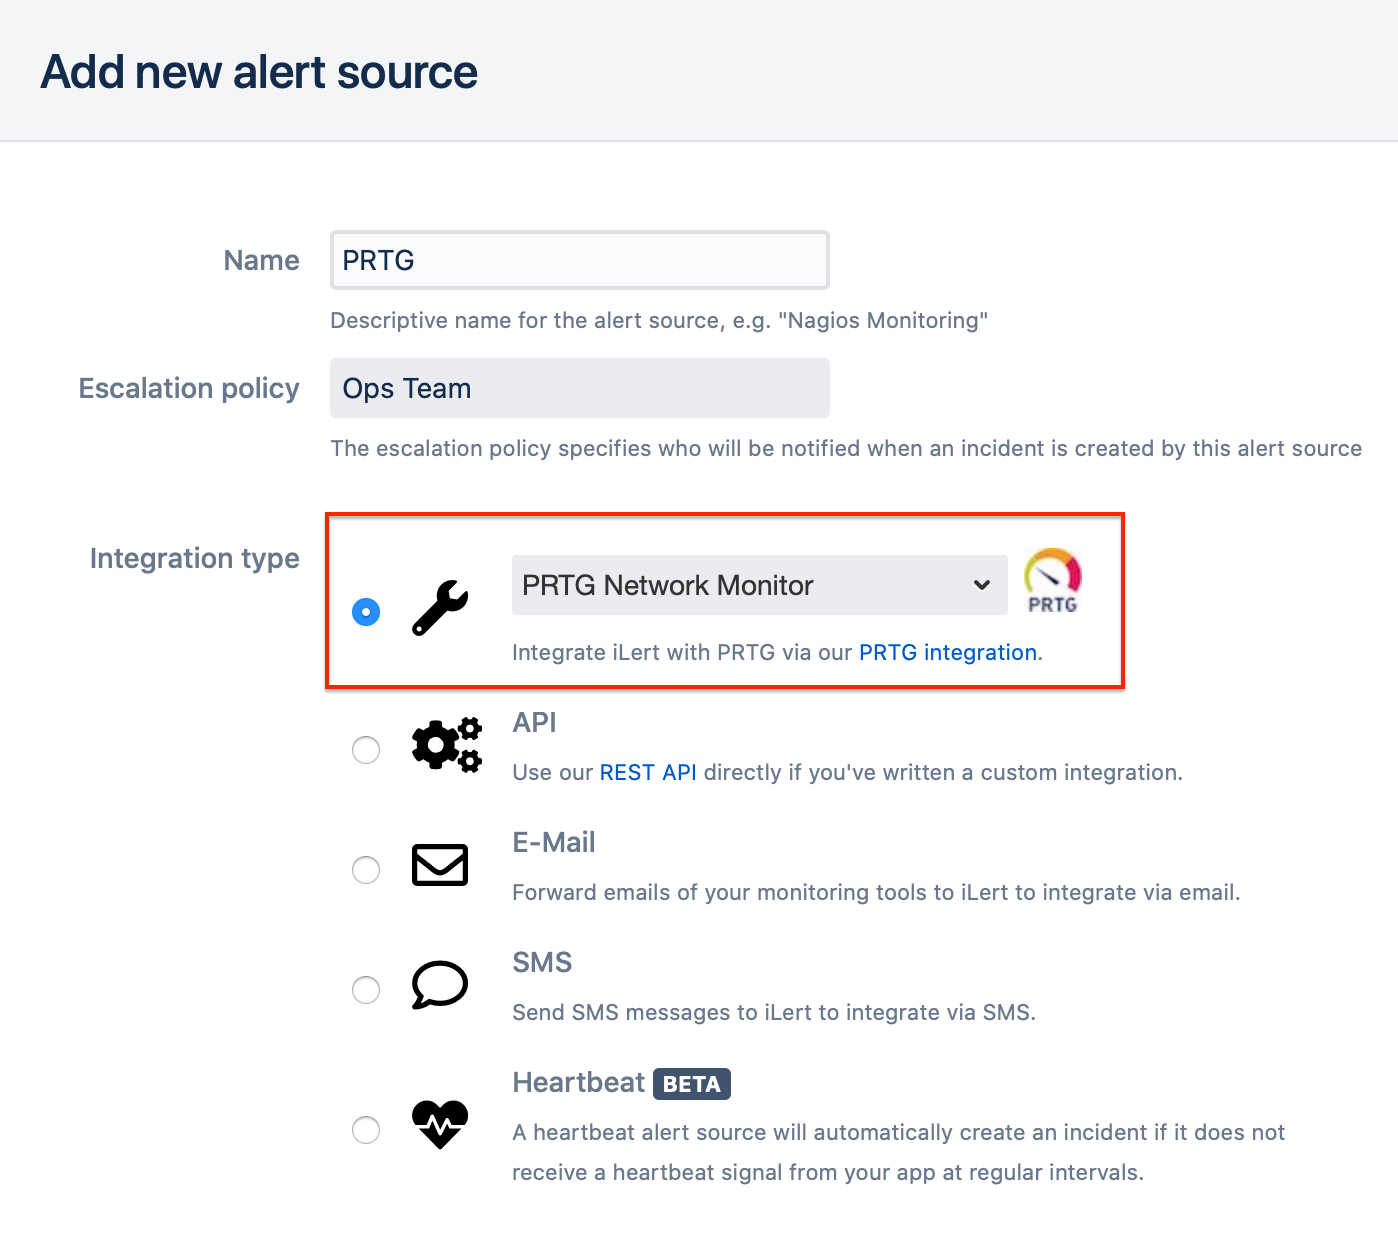Click the dropdown chevron arrow

pos(982,585)
